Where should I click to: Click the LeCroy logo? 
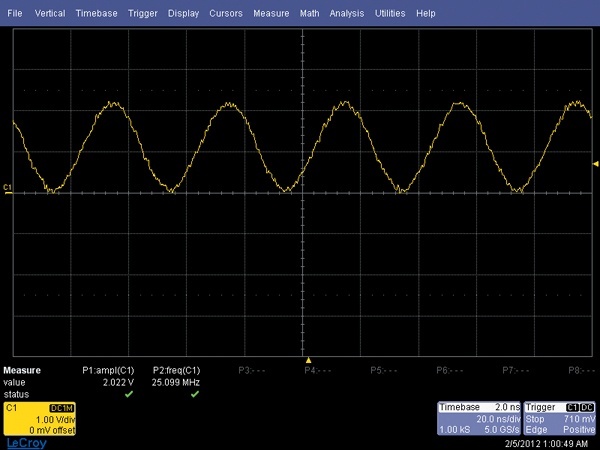click(x=25, y=441)
